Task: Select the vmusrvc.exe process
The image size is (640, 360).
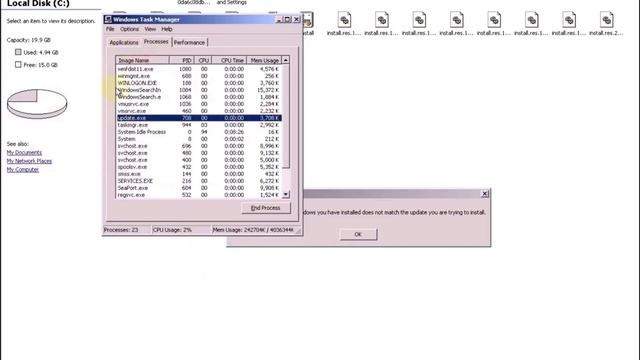Action: point(198,104)
